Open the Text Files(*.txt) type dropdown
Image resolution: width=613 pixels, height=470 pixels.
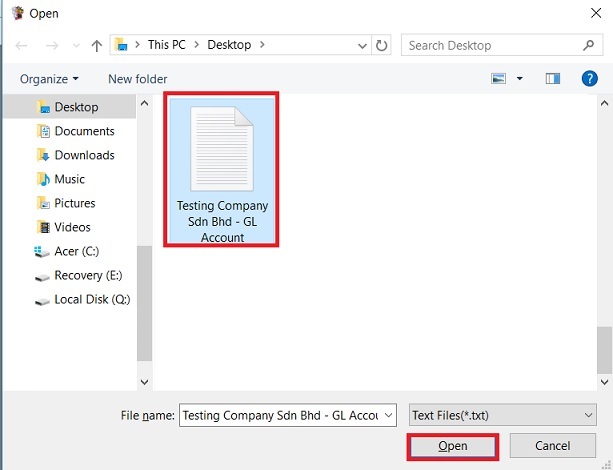[x=502, y=415]
